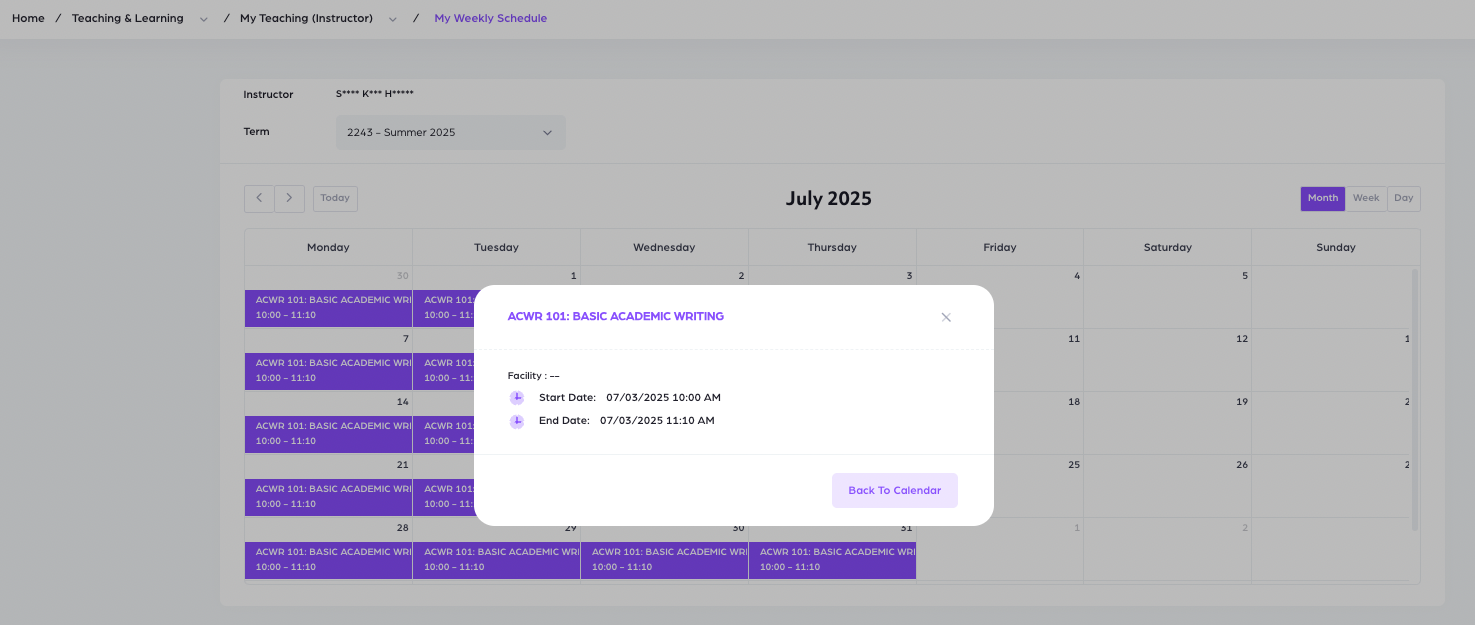The height and width of the screenshot is (625, 1475).
Task: Go to Home in the breadcrumb
Action: 28,18
